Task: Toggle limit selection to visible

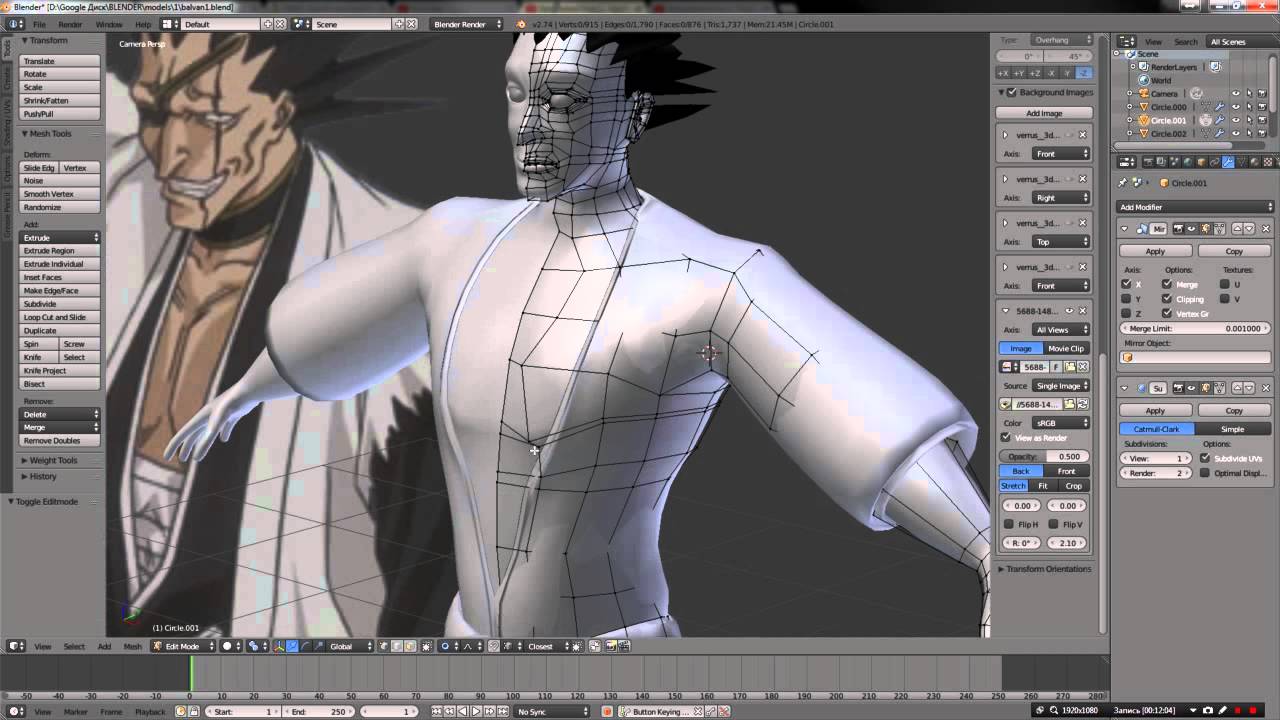Action: (427, 646)
